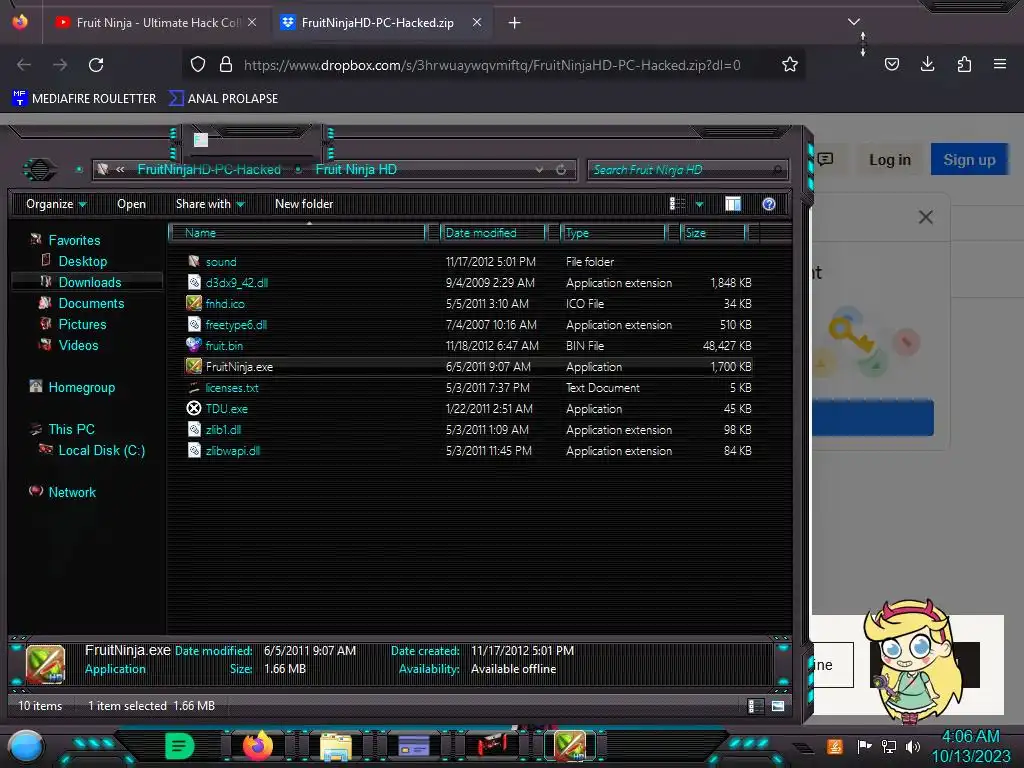Viewport: 1024px width, 768px height.
Task: Sort files by Type column
Action: (x=613, y=233)
